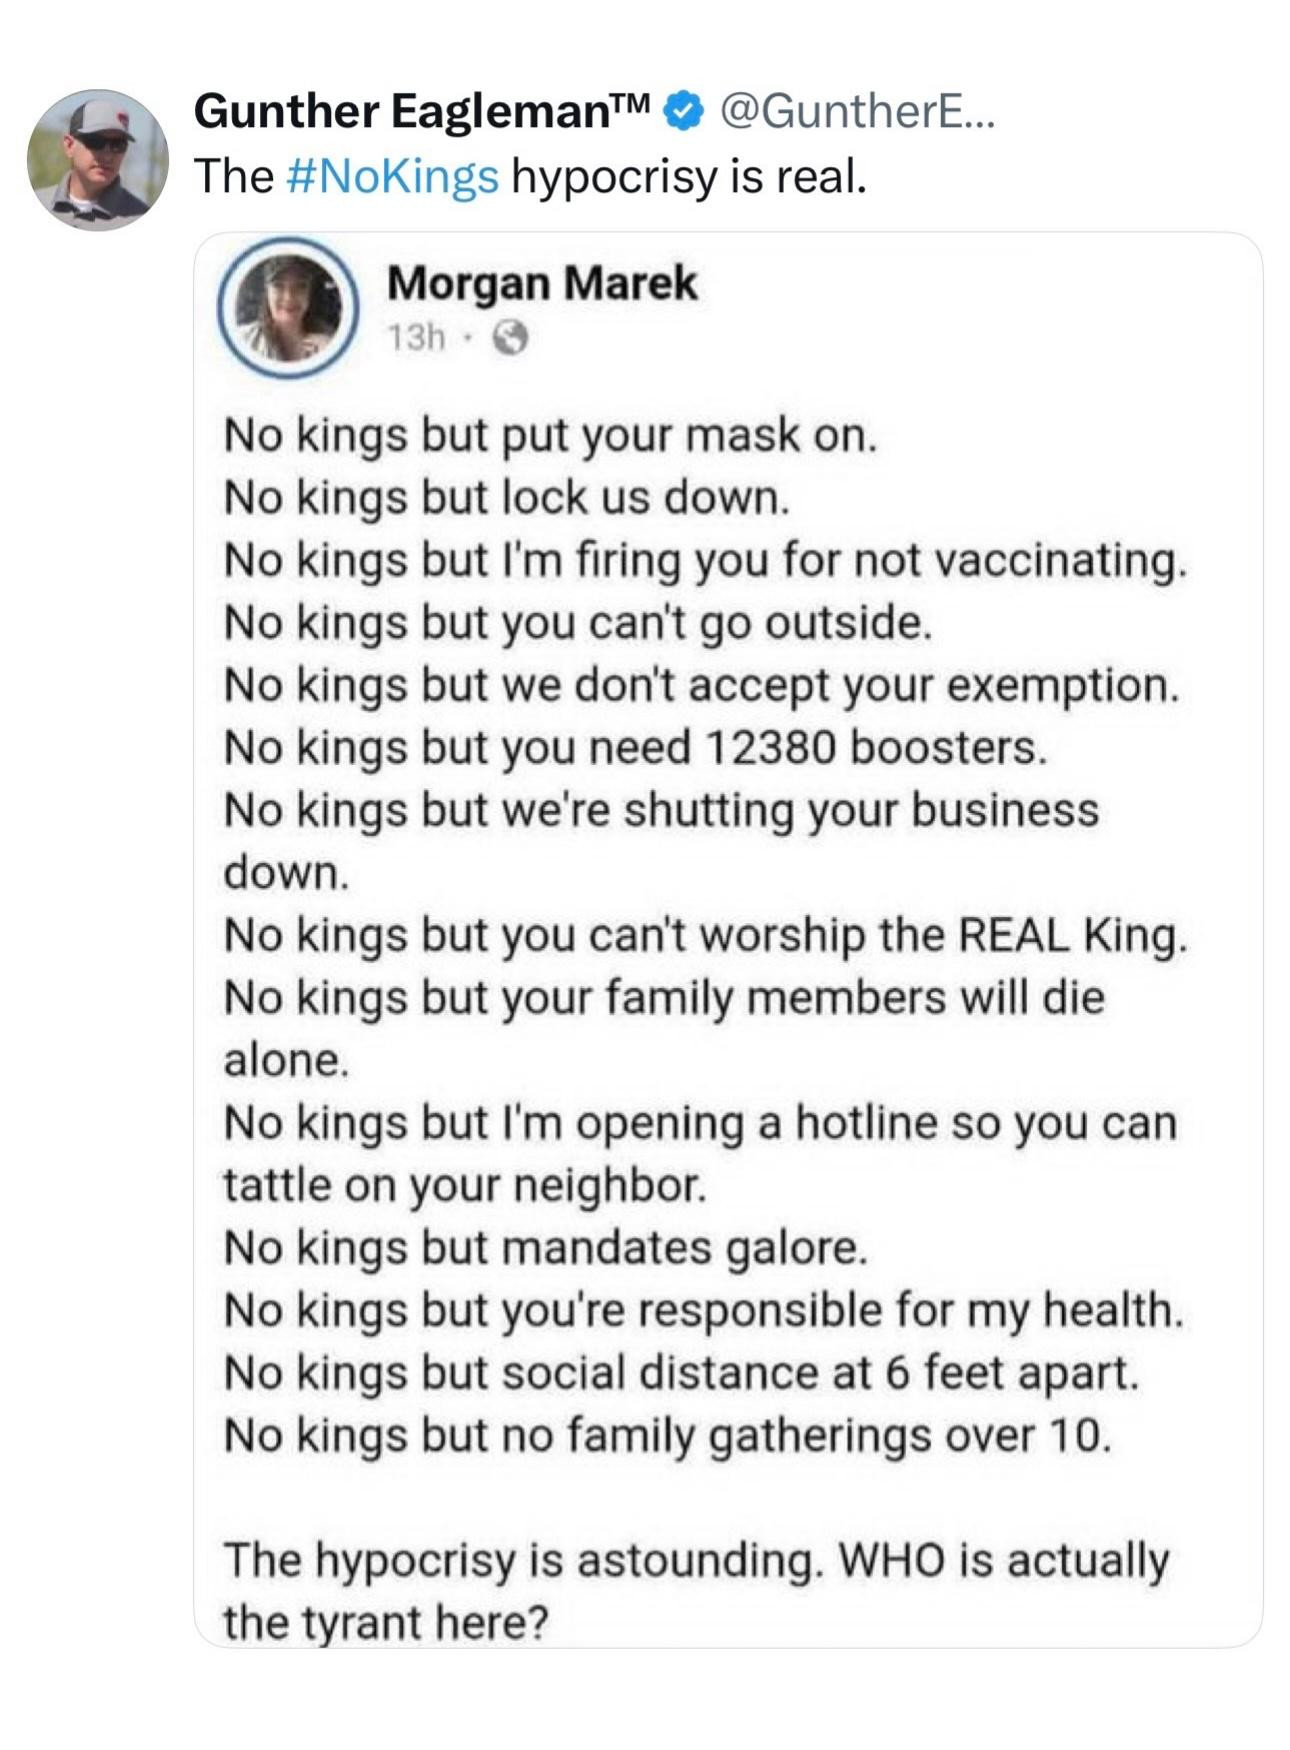Open Morgan Marek's circular profile picture
Image resolution: width=1290 pixels, height=1750 pixels.
click(x=289, y=308)
